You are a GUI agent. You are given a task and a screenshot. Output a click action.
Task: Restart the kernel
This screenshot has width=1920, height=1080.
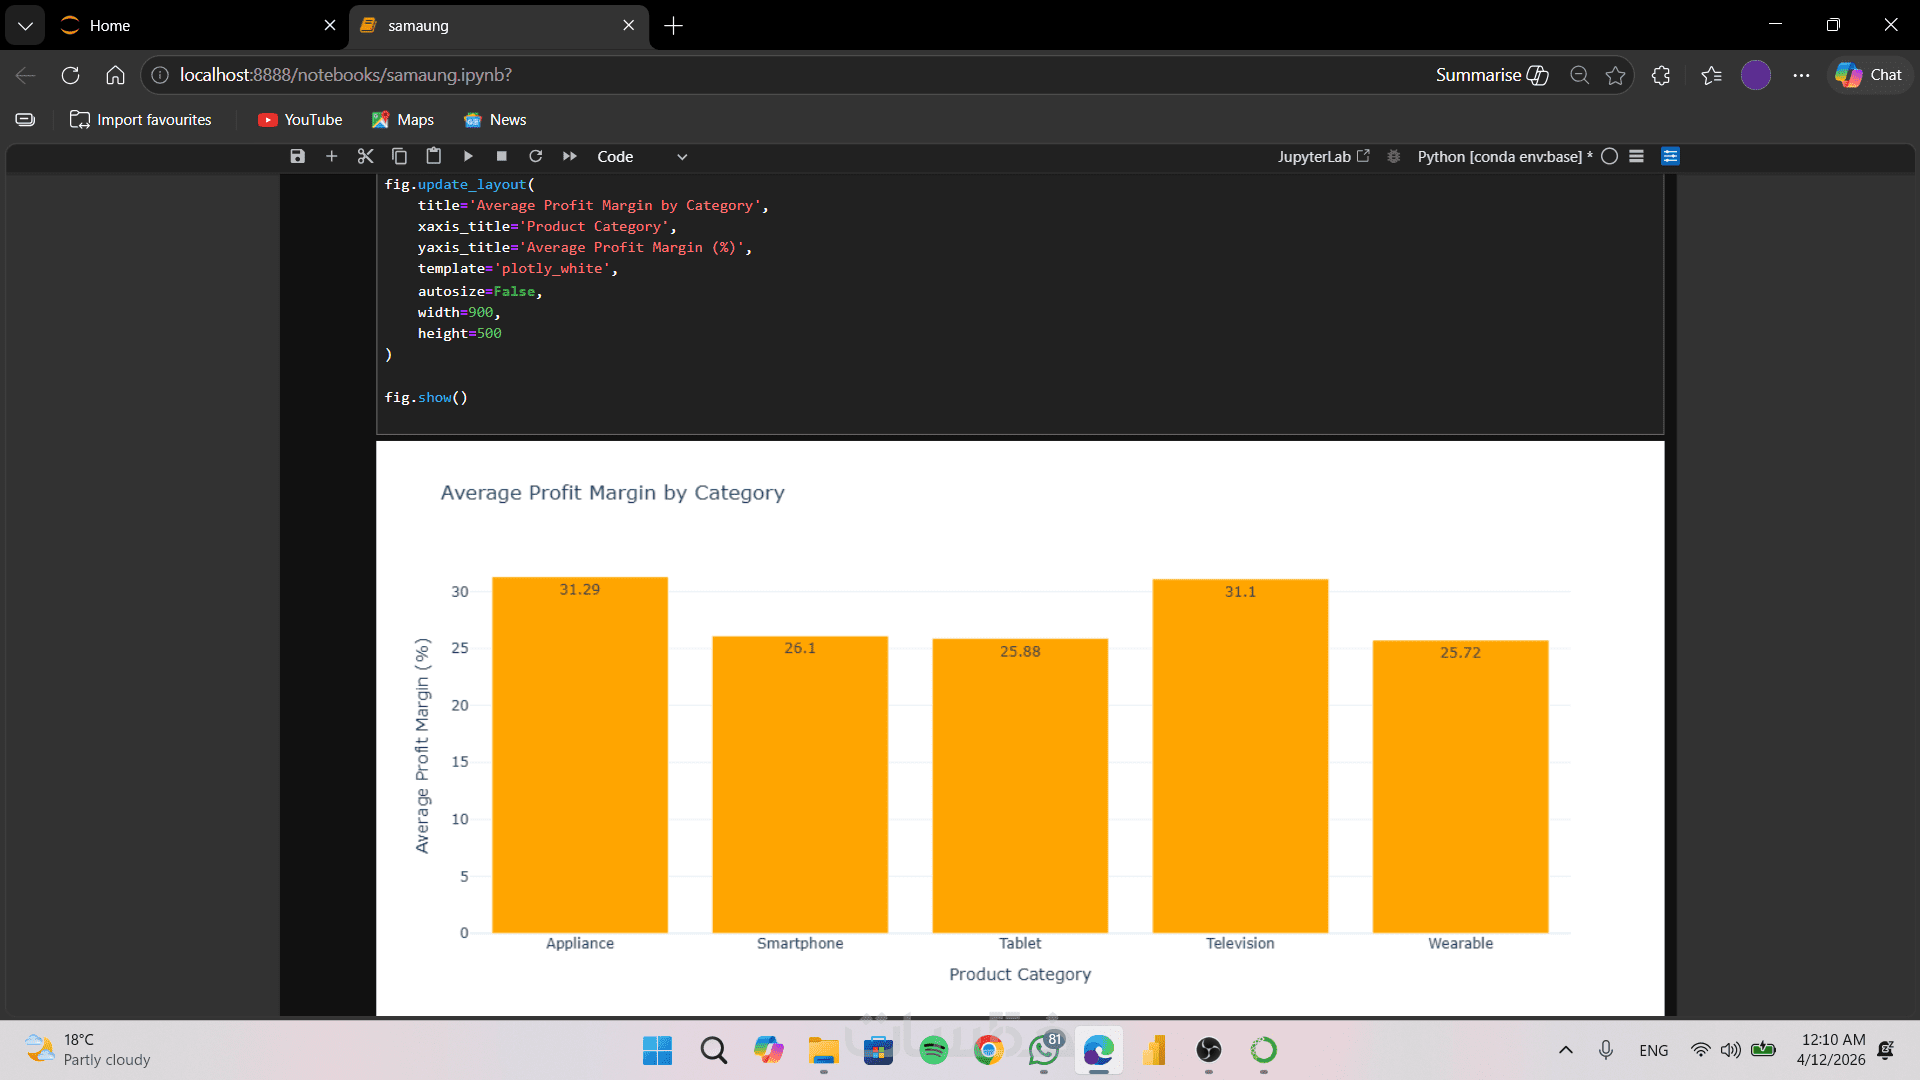pyautogui.click(x=536, y=156)
